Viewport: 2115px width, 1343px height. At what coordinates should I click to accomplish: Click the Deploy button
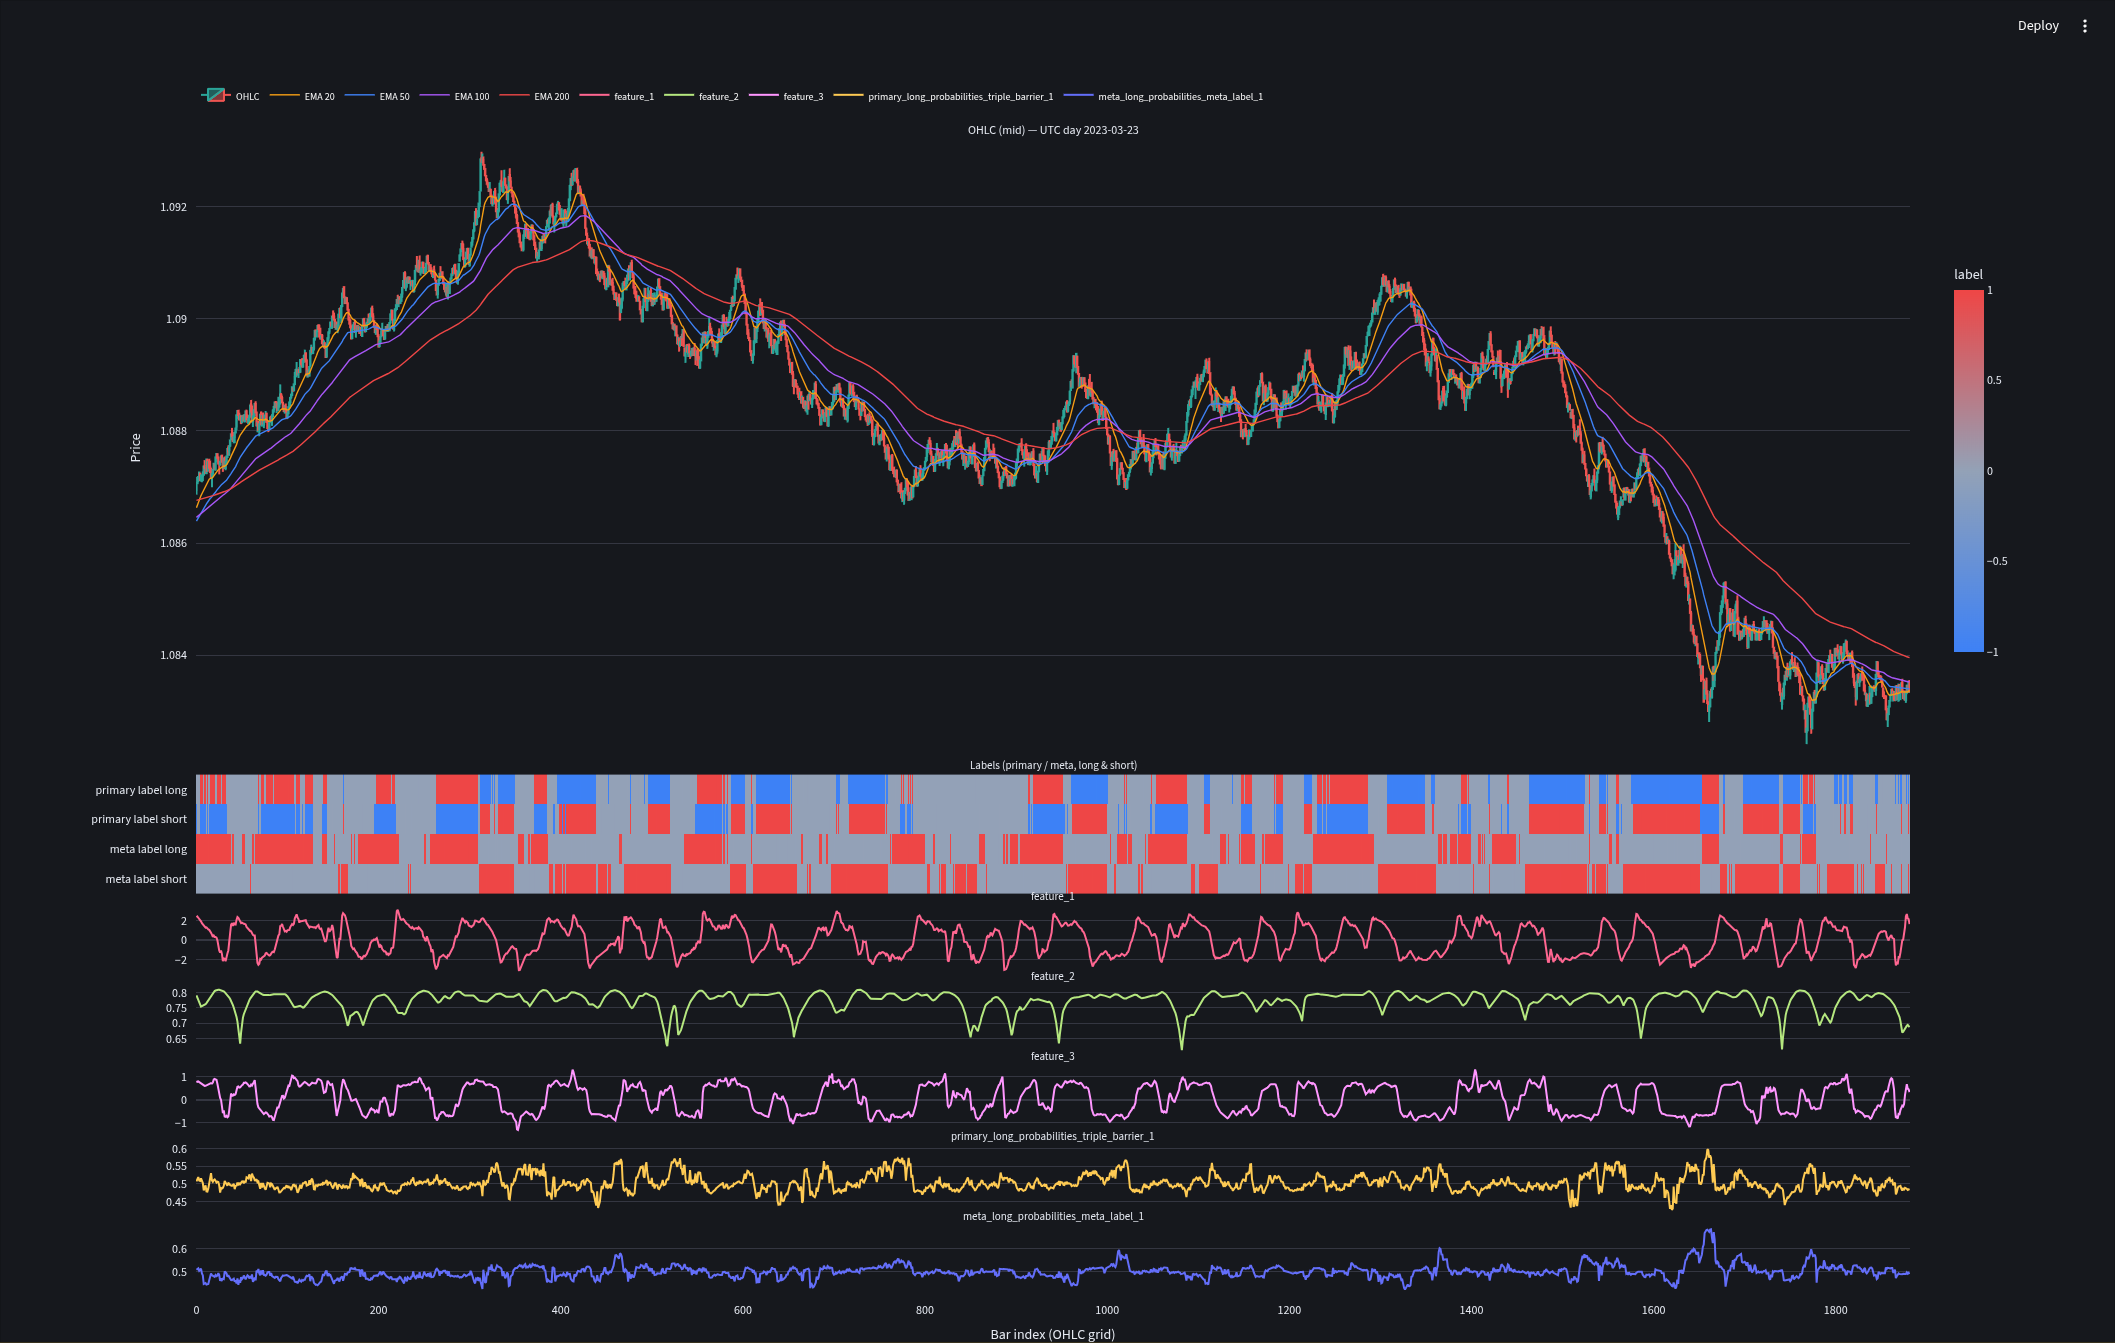(2038, 26)
